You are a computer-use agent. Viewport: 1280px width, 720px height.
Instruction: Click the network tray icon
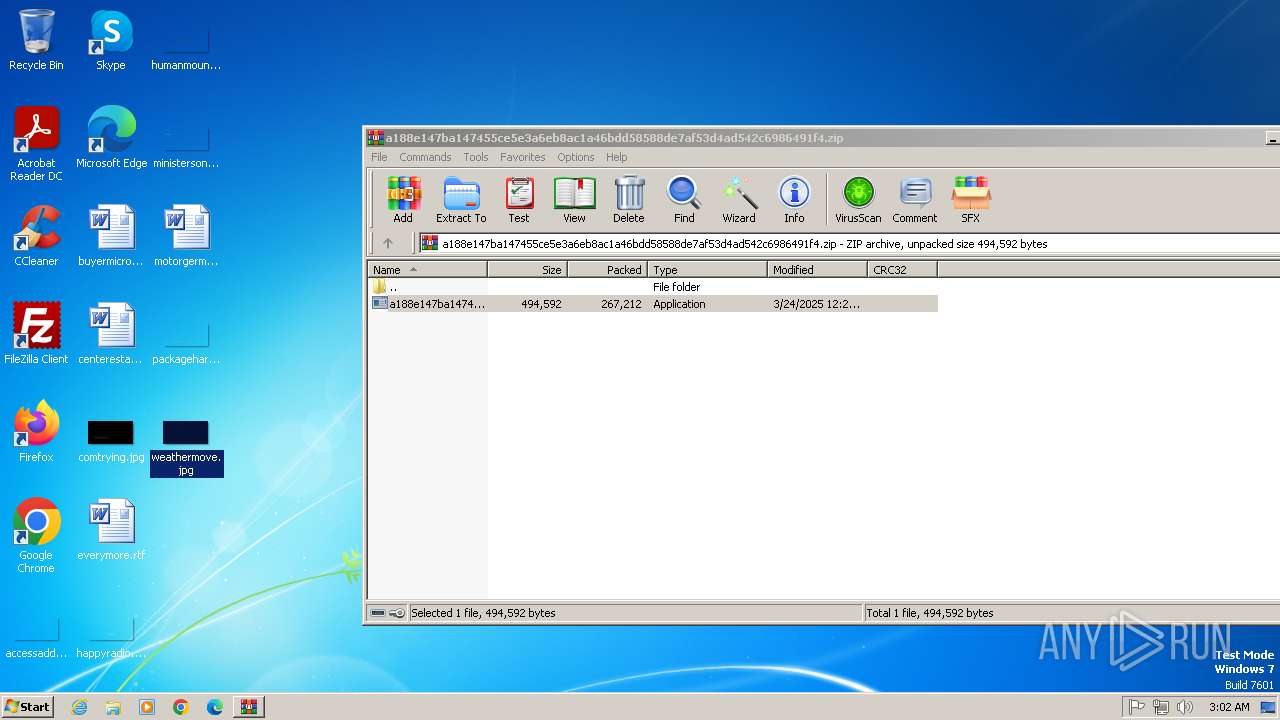(1161, 707)
